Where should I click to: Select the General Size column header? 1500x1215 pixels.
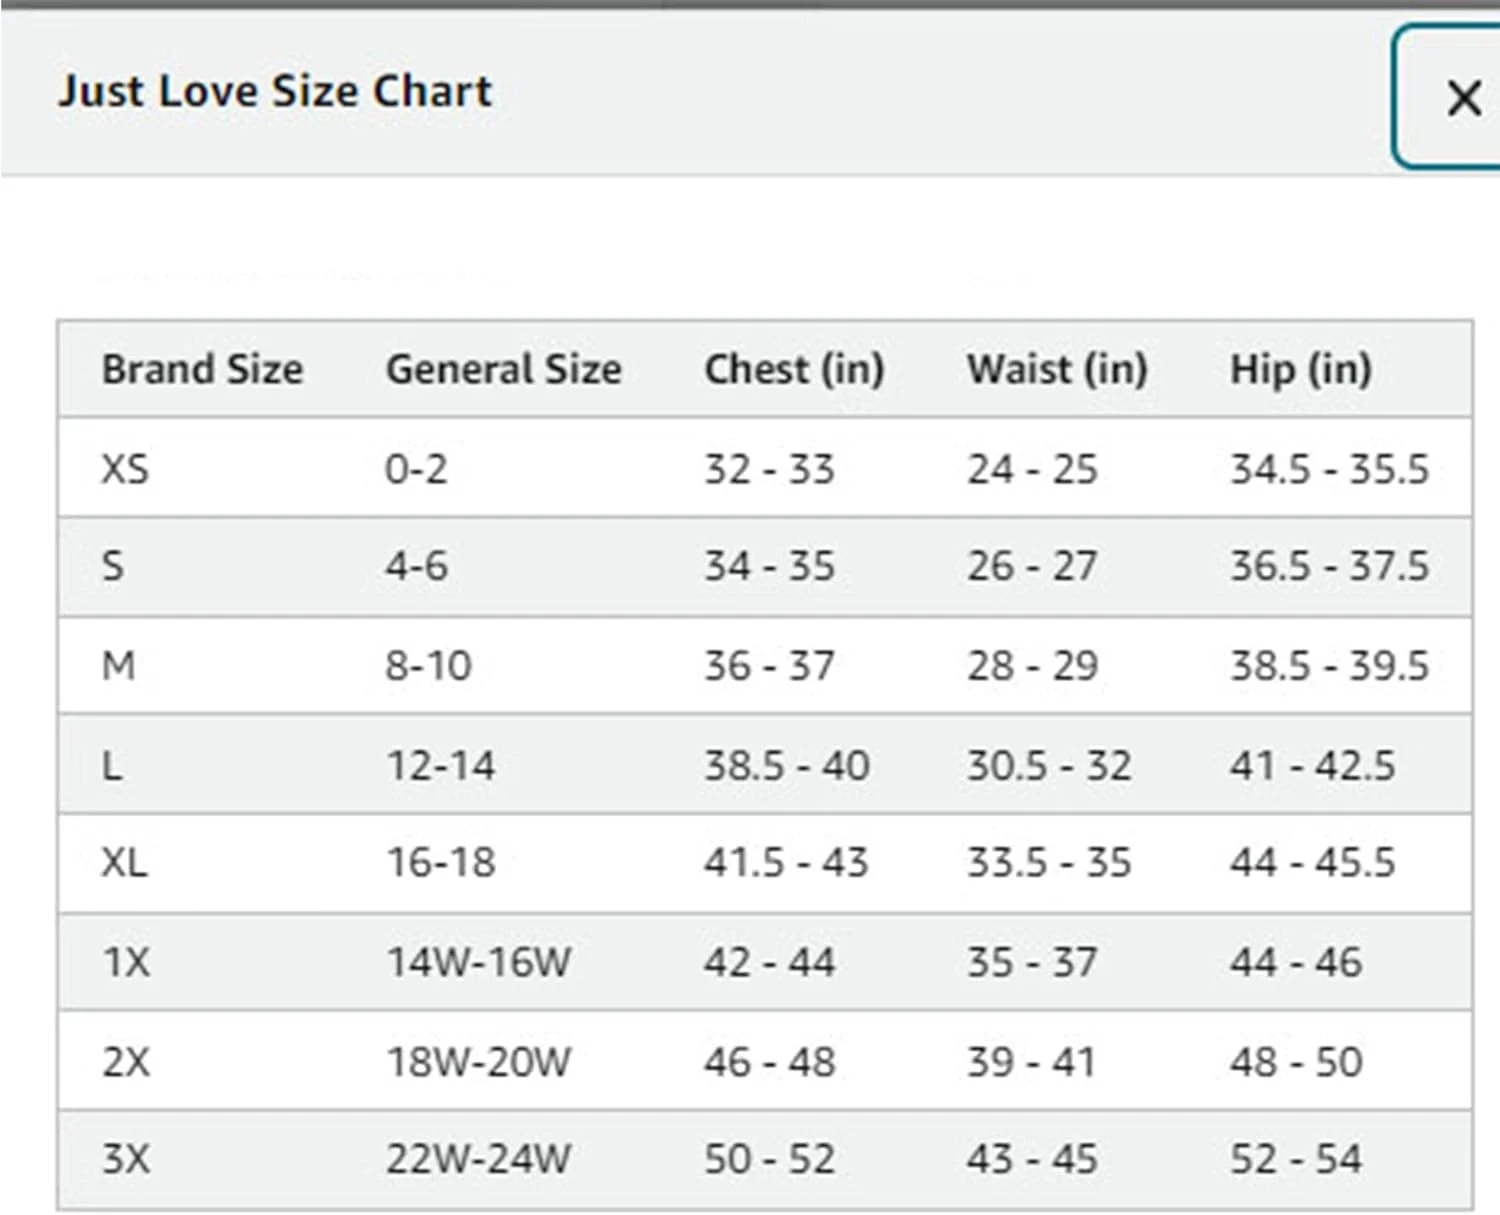tap(503, 369)
